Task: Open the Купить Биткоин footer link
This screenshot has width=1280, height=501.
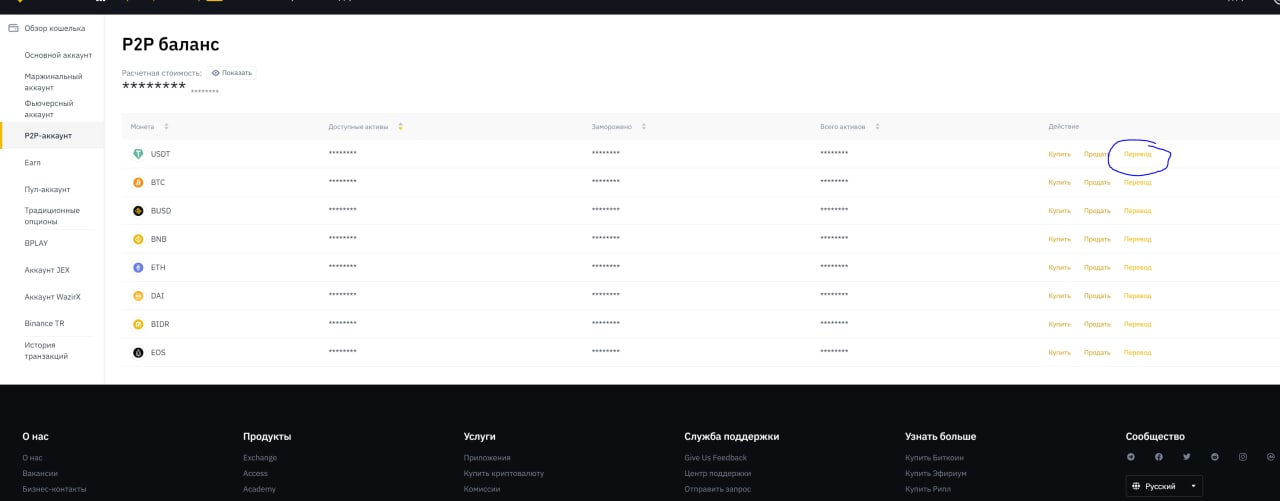Action: pos(933,458)
